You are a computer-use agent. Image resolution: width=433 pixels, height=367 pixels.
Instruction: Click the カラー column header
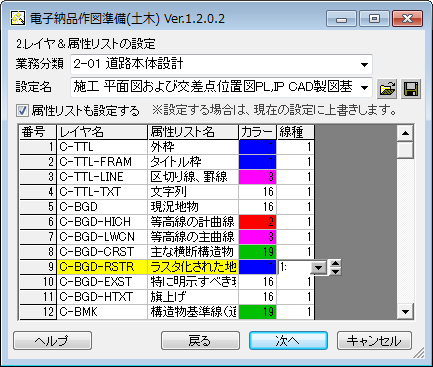click(257, 132)
